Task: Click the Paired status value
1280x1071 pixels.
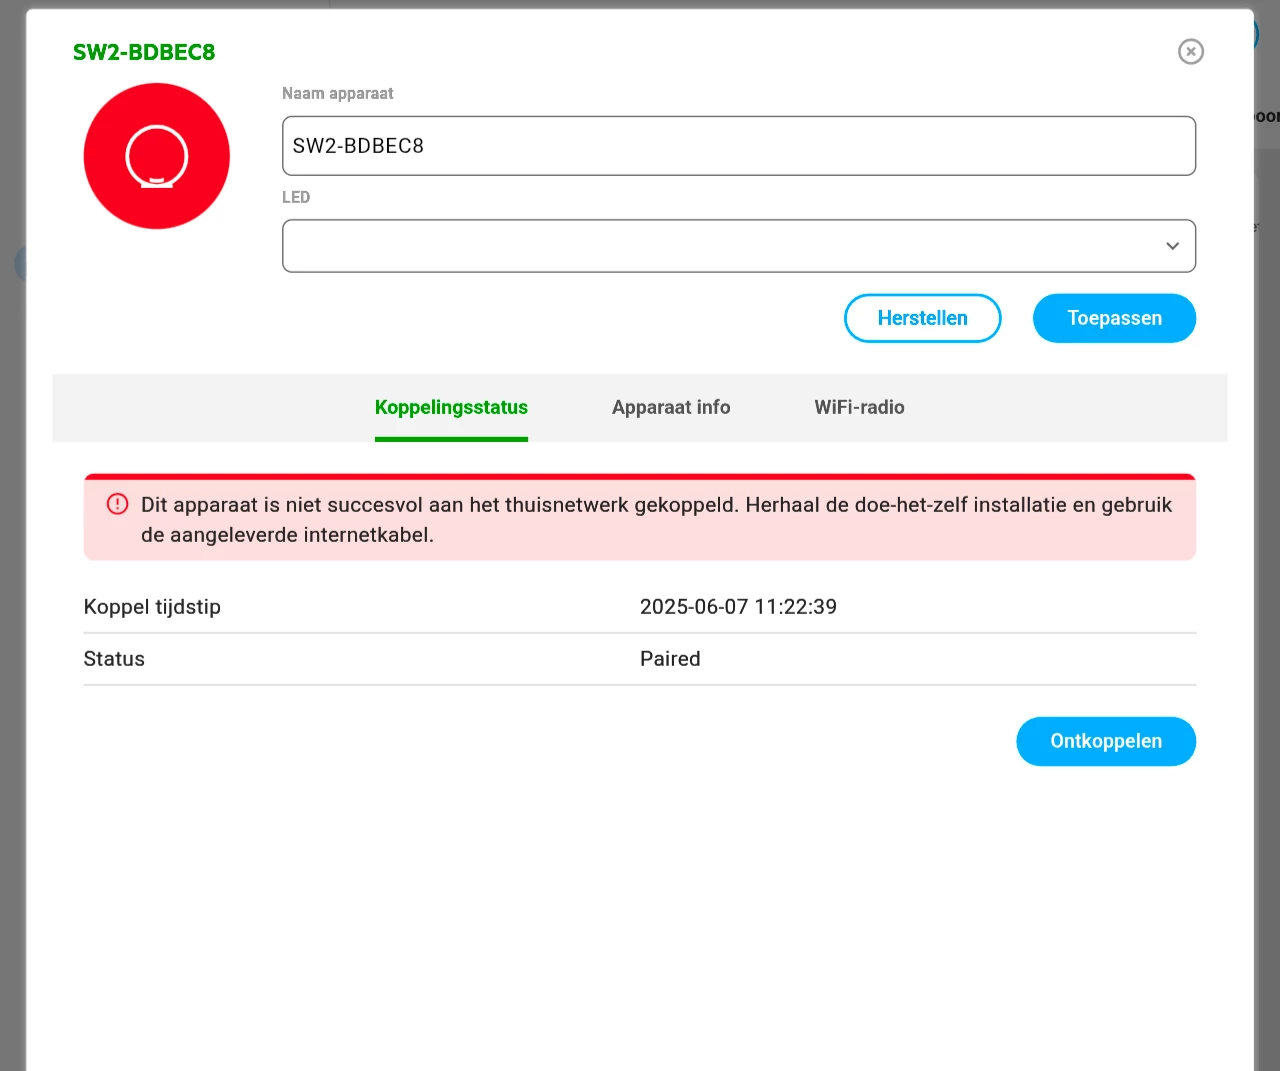Action: point(670,659)
